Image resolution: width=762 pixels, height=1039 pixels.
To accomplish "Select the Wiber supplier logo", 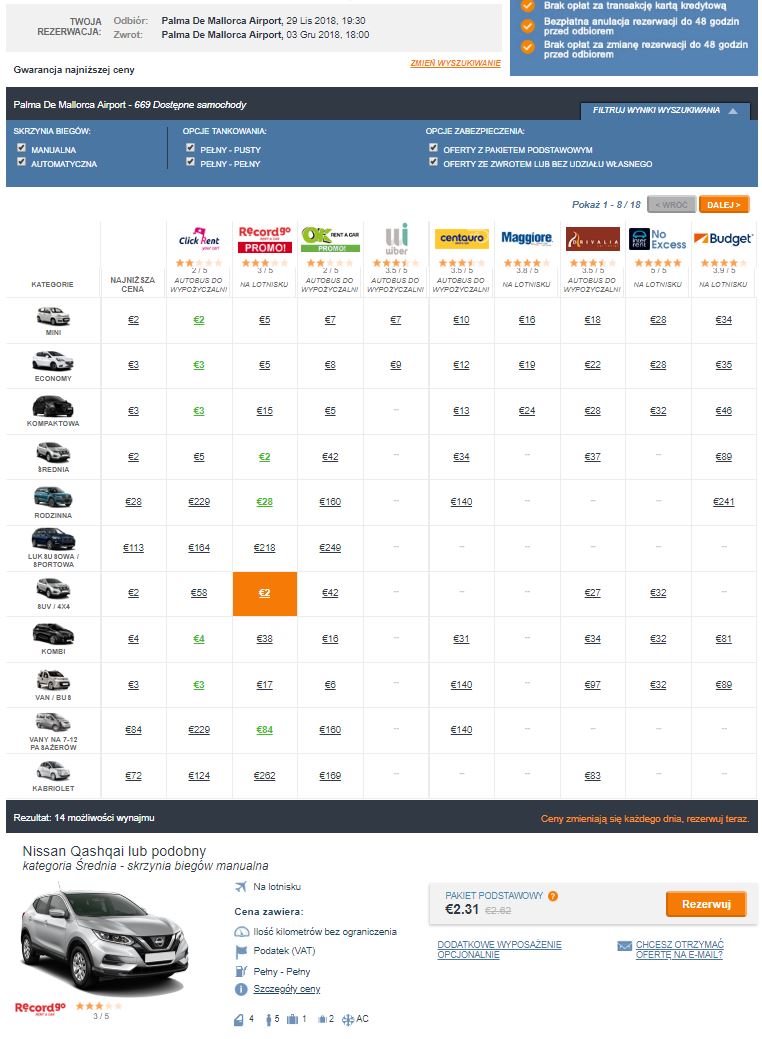I will click(x=396, y=239).
